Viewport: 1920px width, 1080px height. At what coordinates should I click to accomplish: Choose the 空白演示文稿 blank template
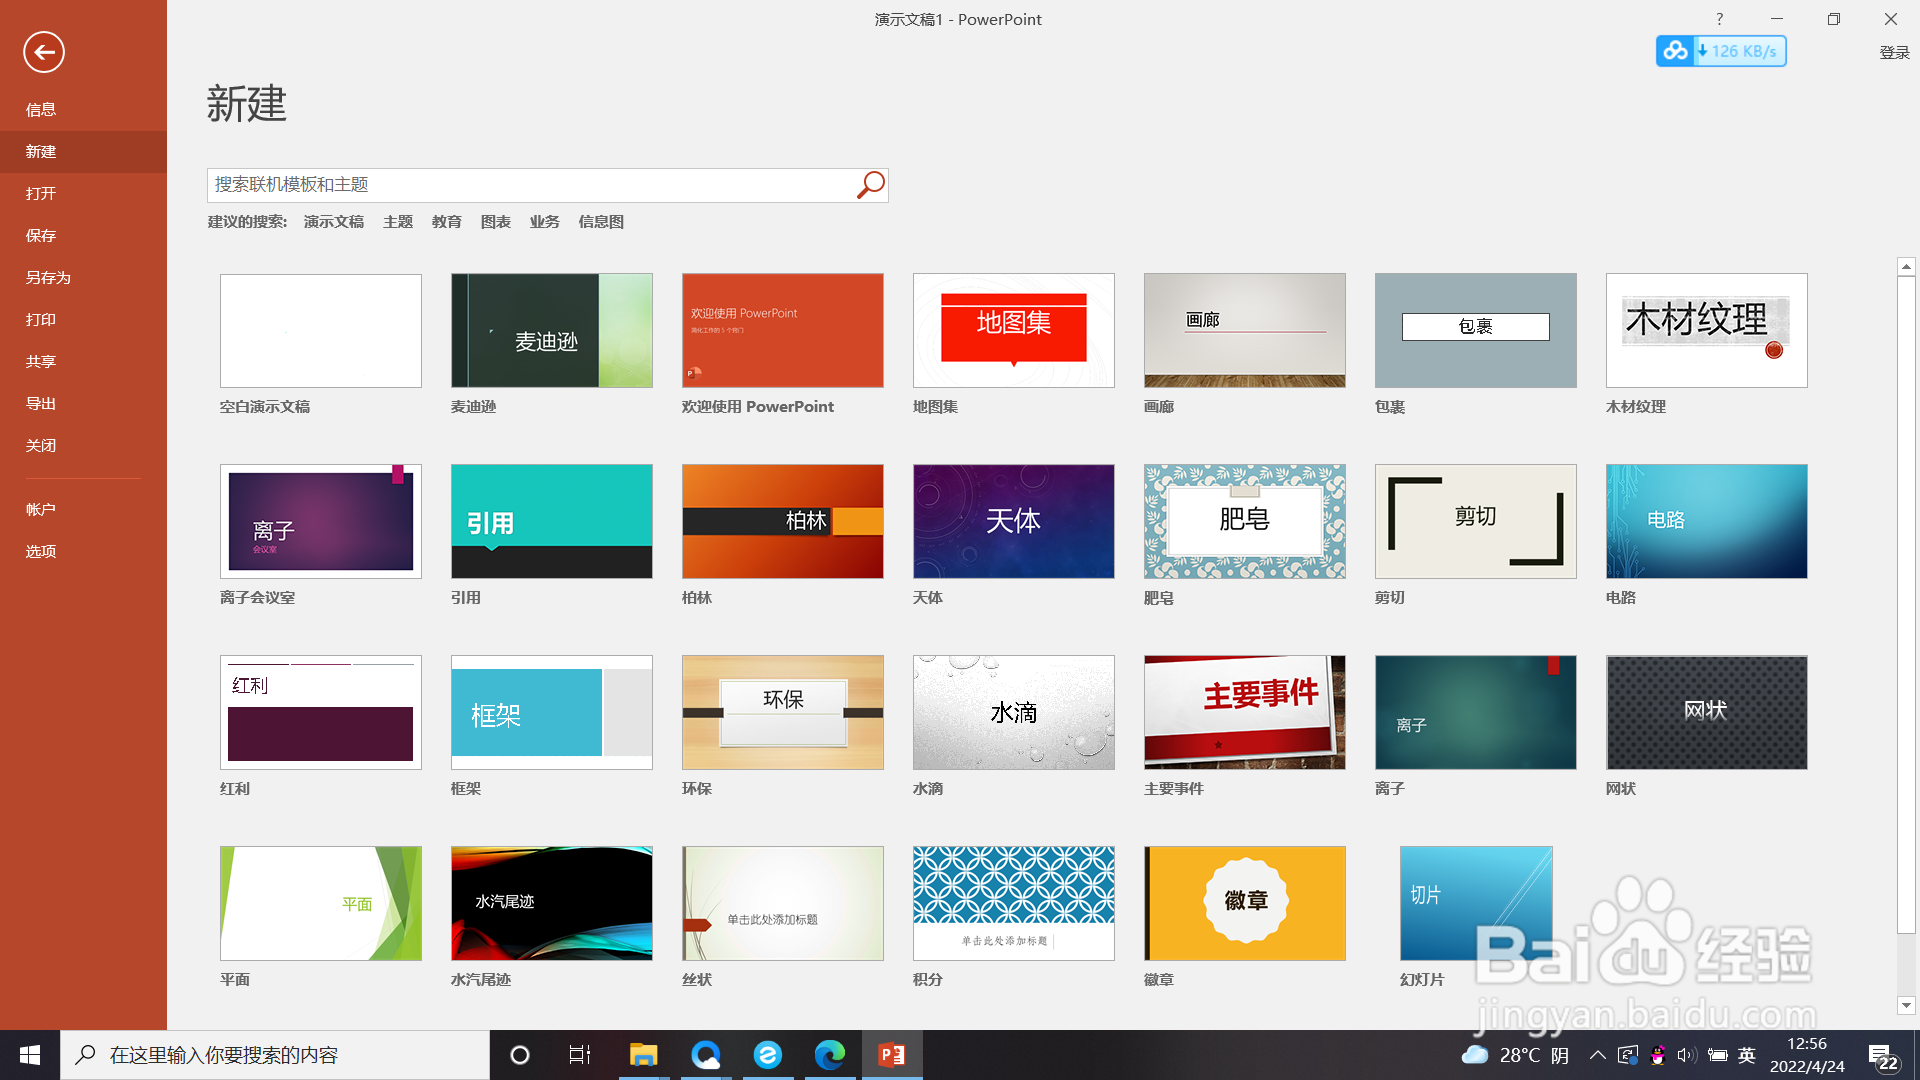(x=321, y=331)
